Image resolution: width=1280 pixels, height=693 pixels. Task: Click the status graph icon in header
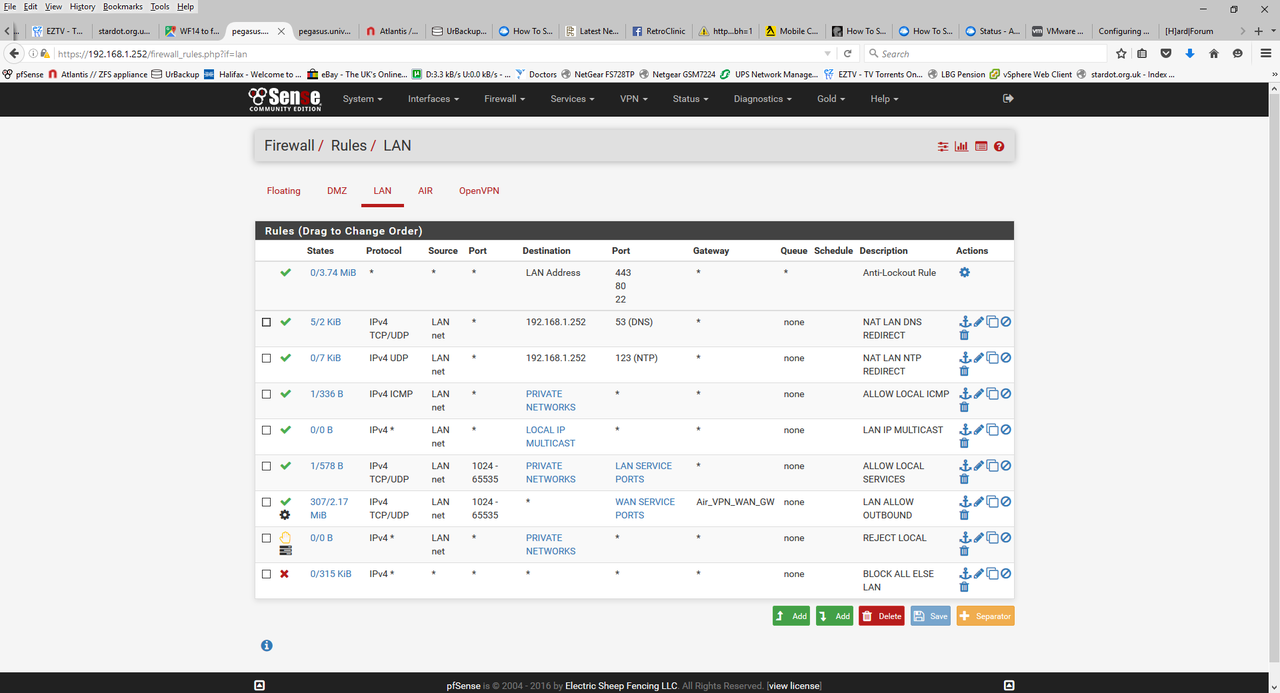(x=961, y=147)
